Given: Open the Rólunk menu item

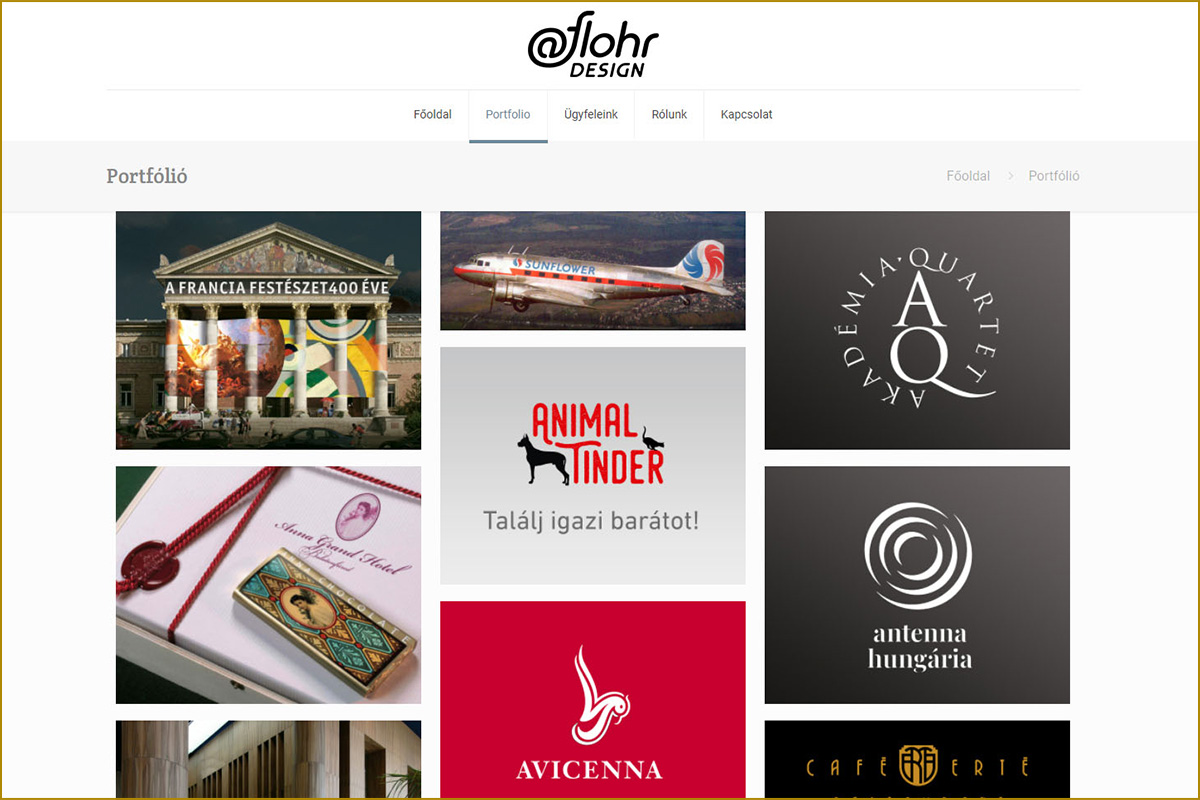Looking at the screenshot, I should (x=669, y=114).
